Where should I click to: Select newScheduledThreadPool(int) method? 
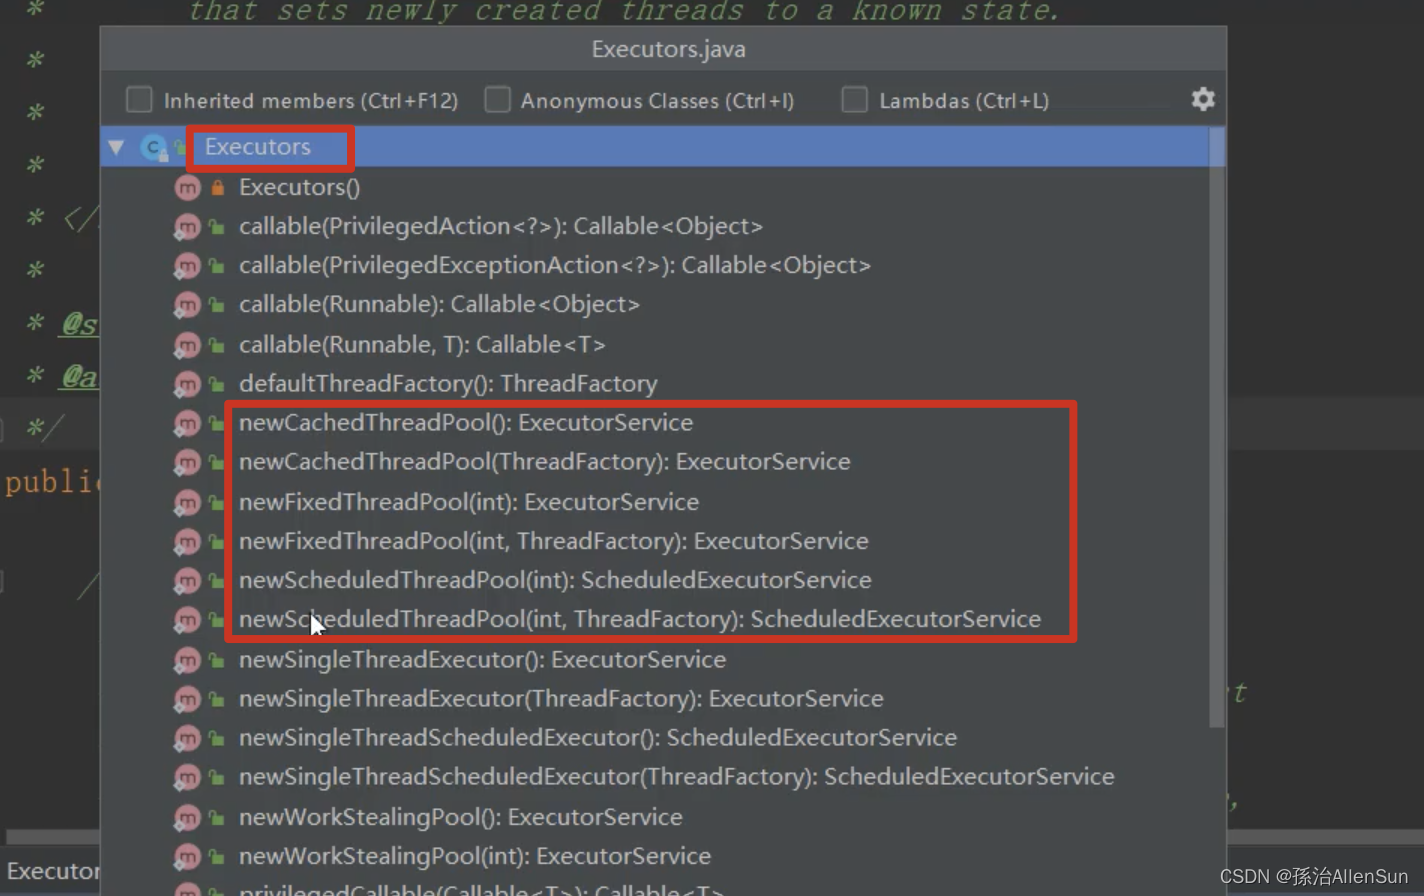click(555, 579)
